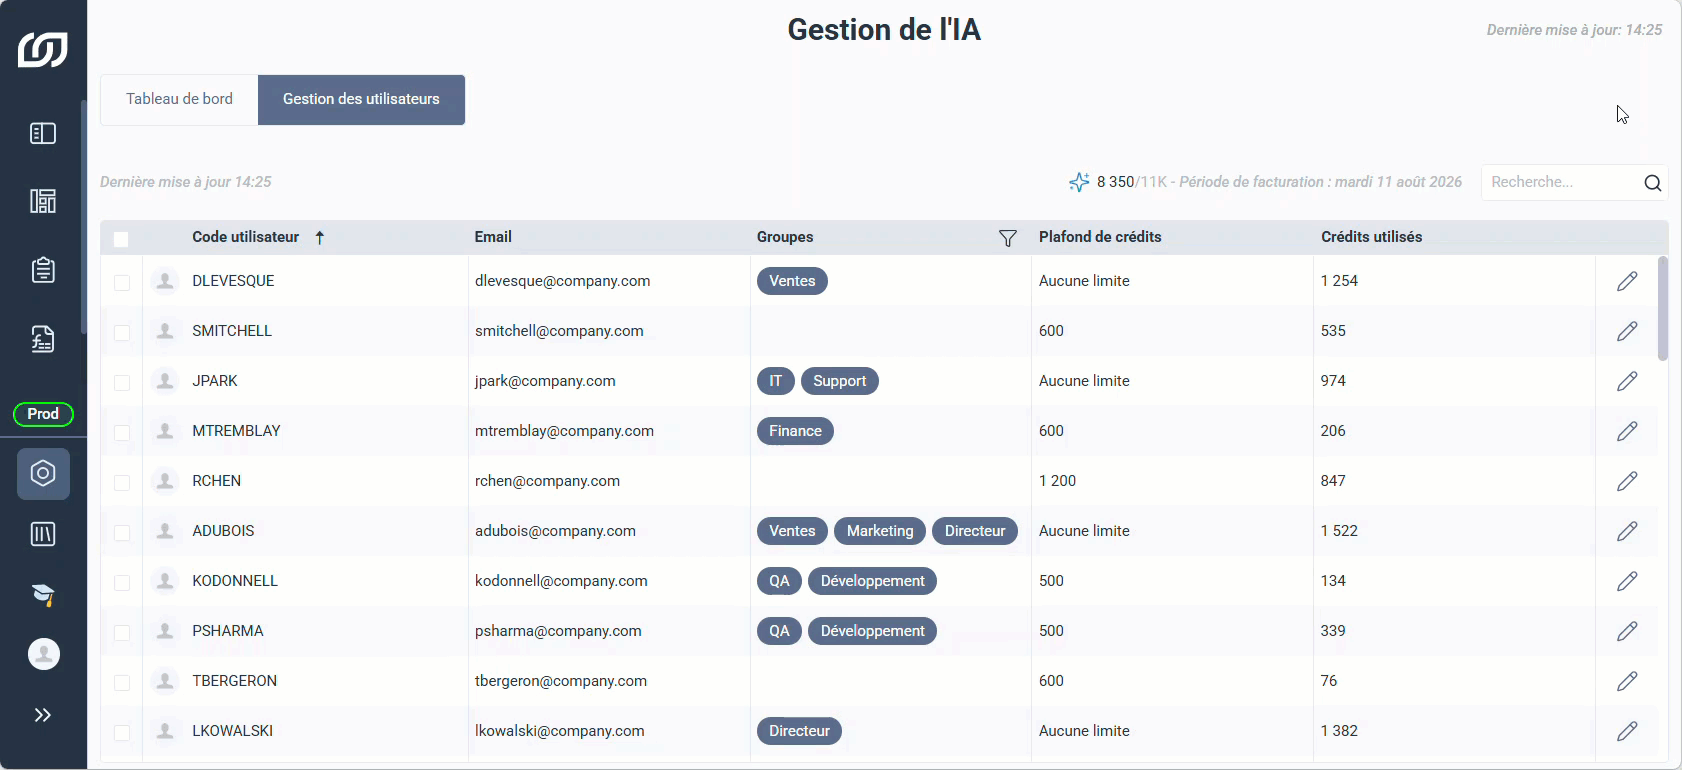The image size is (1682, 770).
Task: Expand the sidebar with double chevron
Action: click(x=43, y=715)
